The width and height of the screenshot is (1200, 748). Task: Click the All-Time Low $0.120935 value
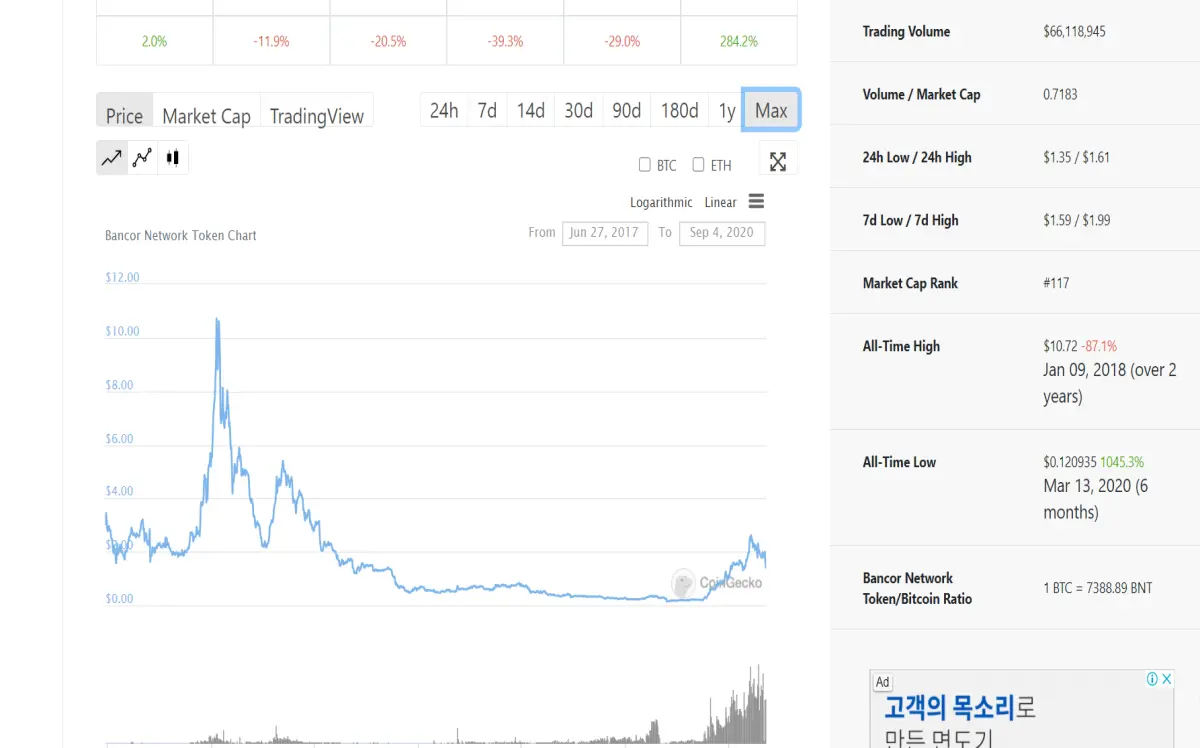1070,462
